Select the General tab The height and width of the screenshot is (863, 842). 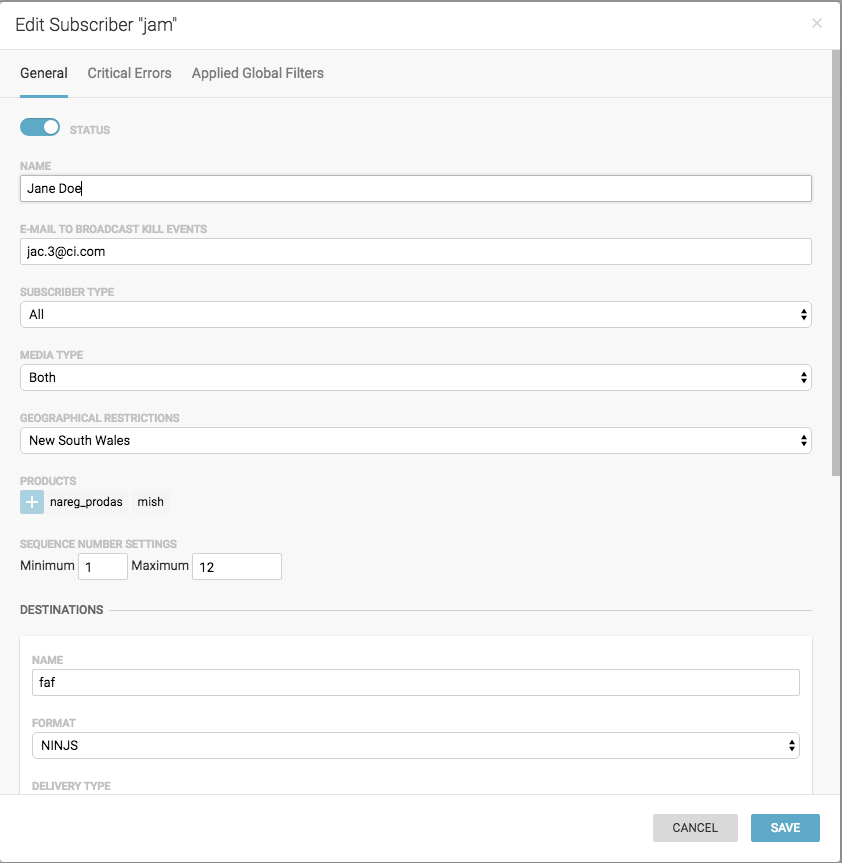44,73
